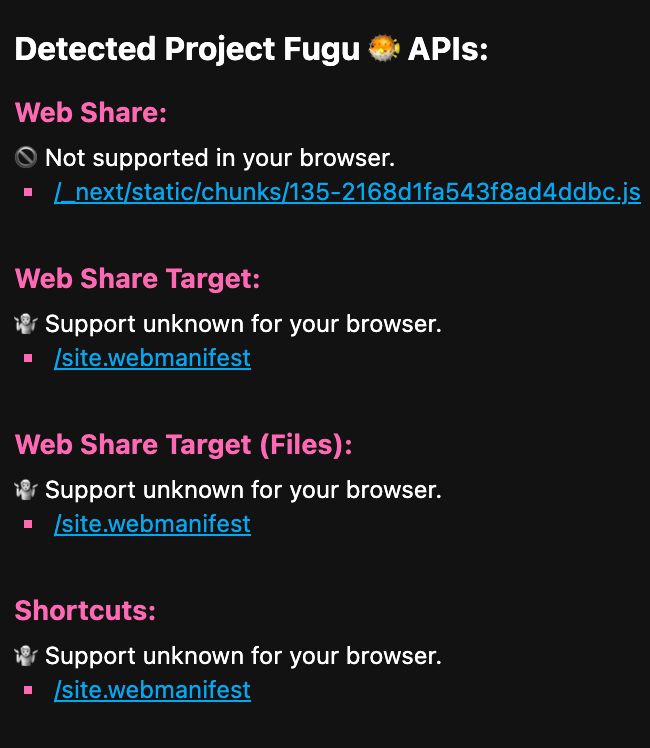Click the prohibited icon under Web Share

pos(26,158)
